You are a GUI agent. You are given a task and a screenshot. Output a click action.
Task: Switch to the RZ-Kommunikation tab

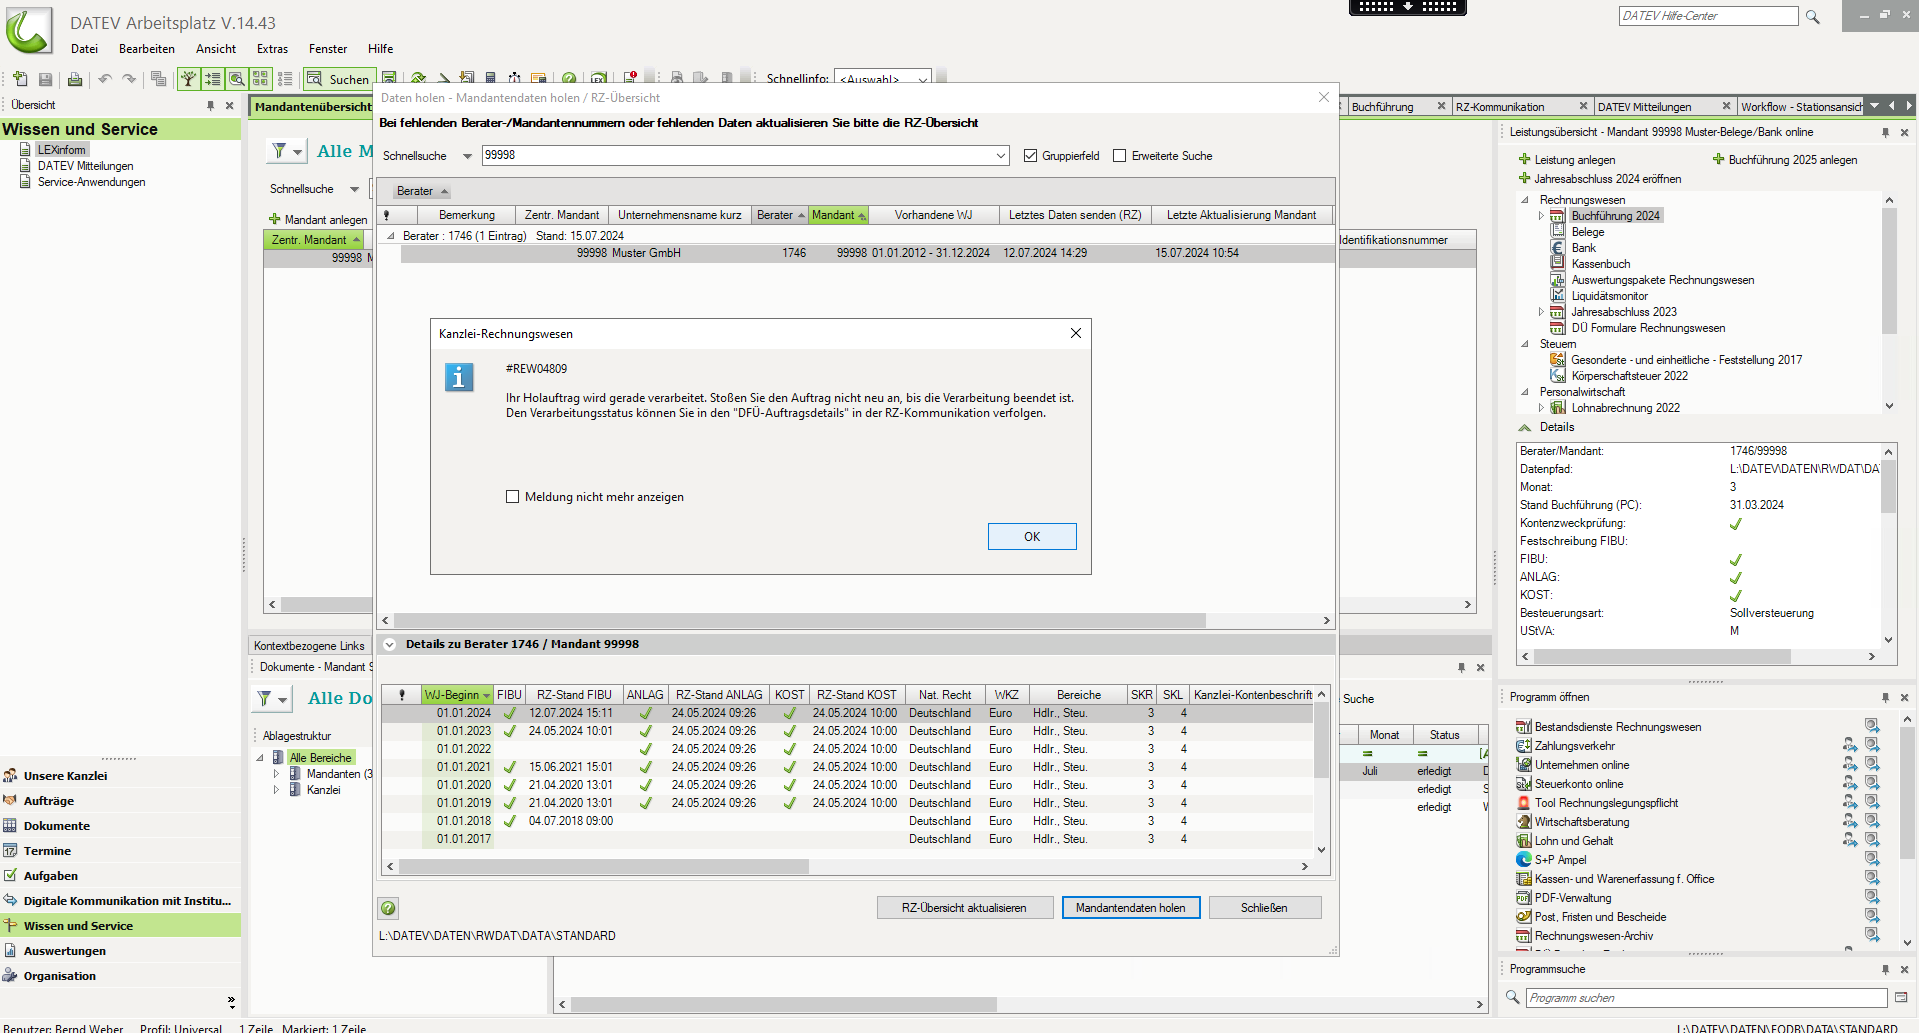pyautogui.click(x=1500, y=107)
